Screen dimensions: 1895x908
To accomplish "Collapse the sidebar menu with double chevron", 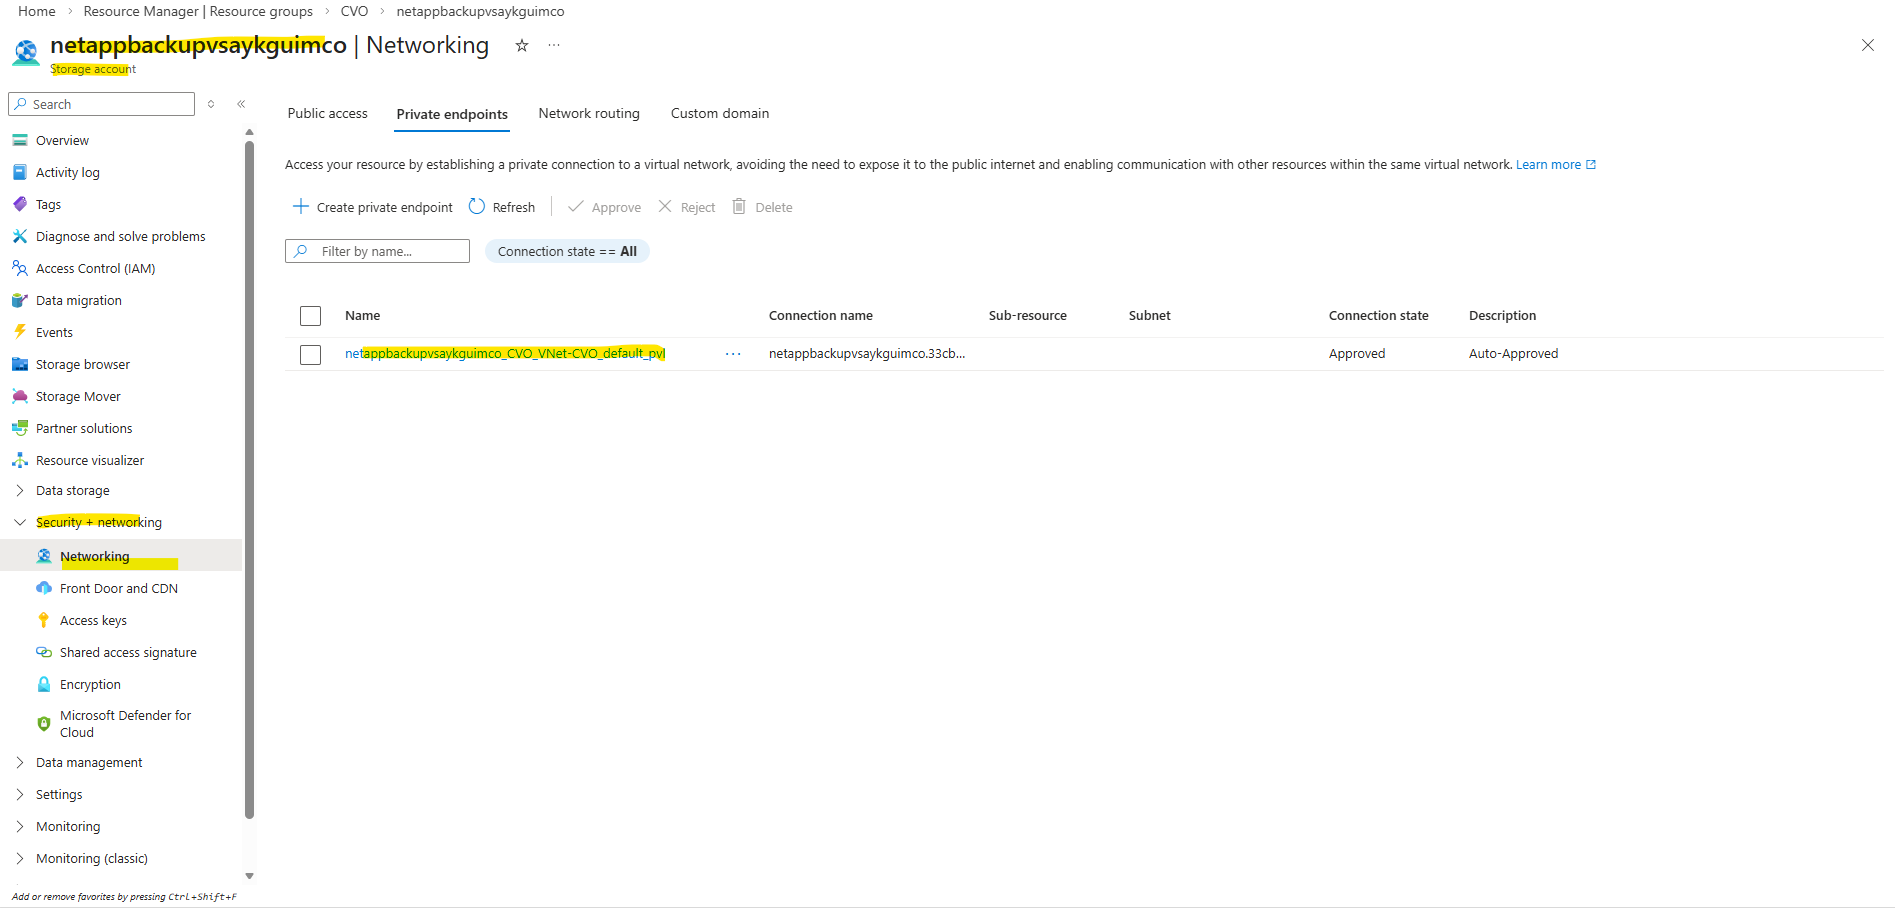I will tap(241, 104).
